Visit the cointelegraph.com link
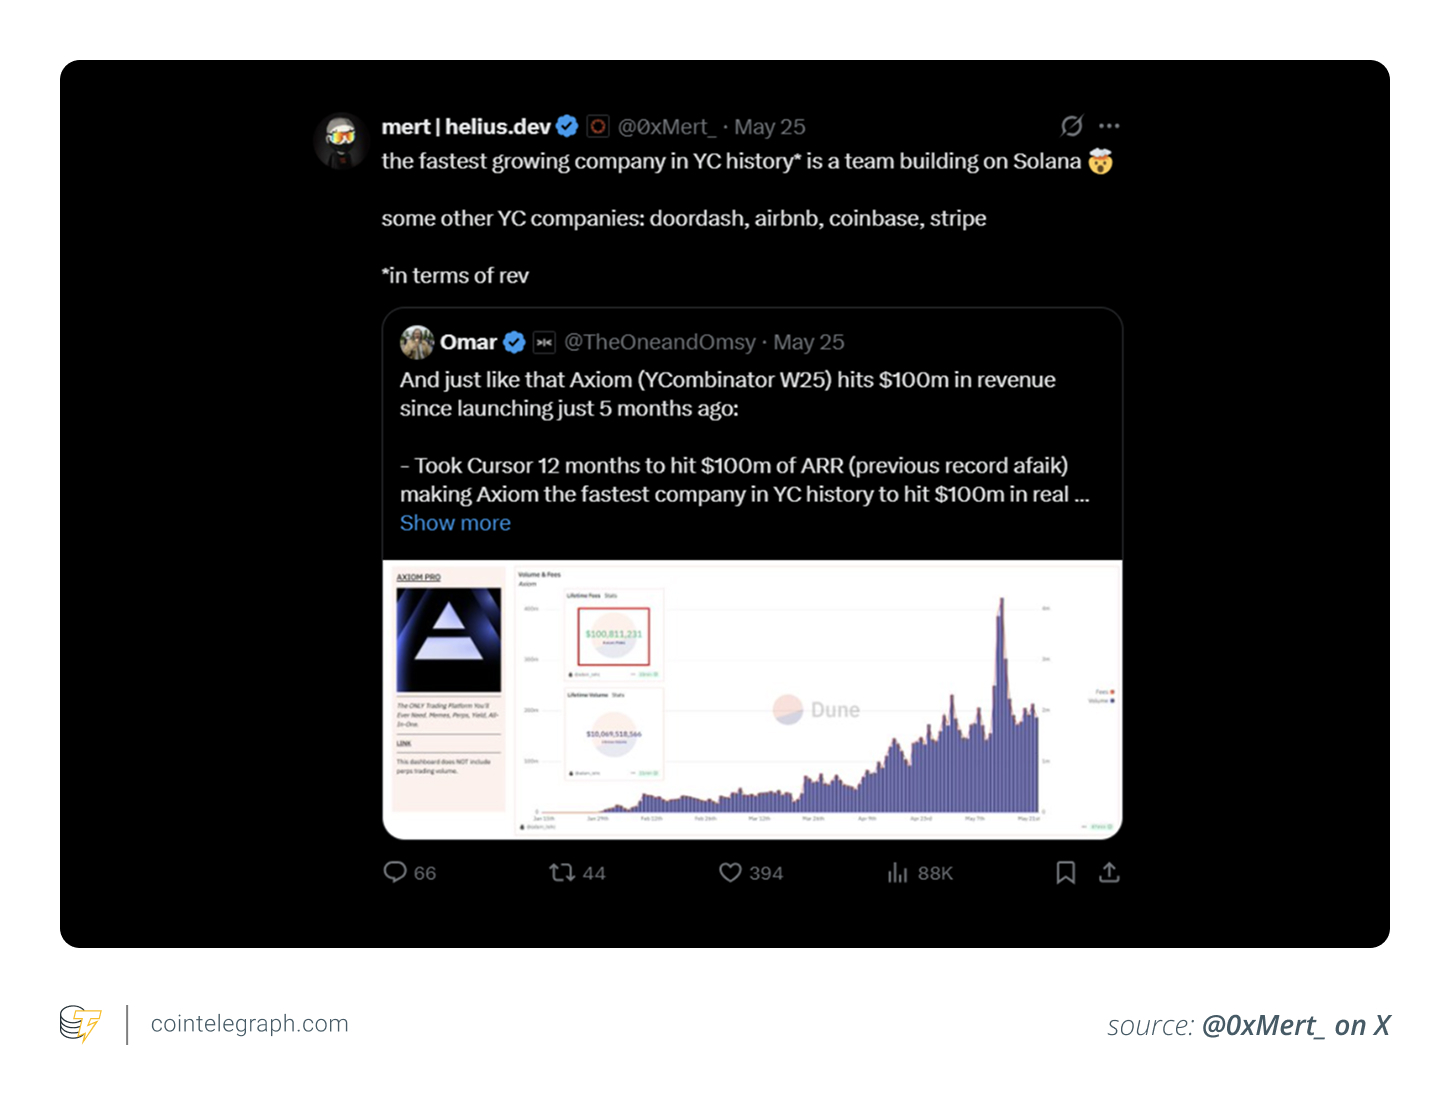 tap(248, 1024)
